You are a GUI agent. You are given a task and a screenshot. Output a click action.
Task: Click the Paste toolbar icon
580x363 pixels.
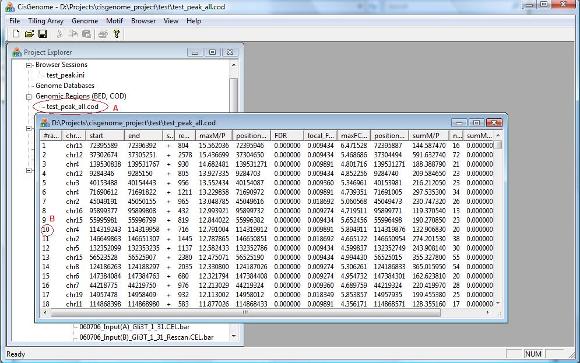[87, 34]
